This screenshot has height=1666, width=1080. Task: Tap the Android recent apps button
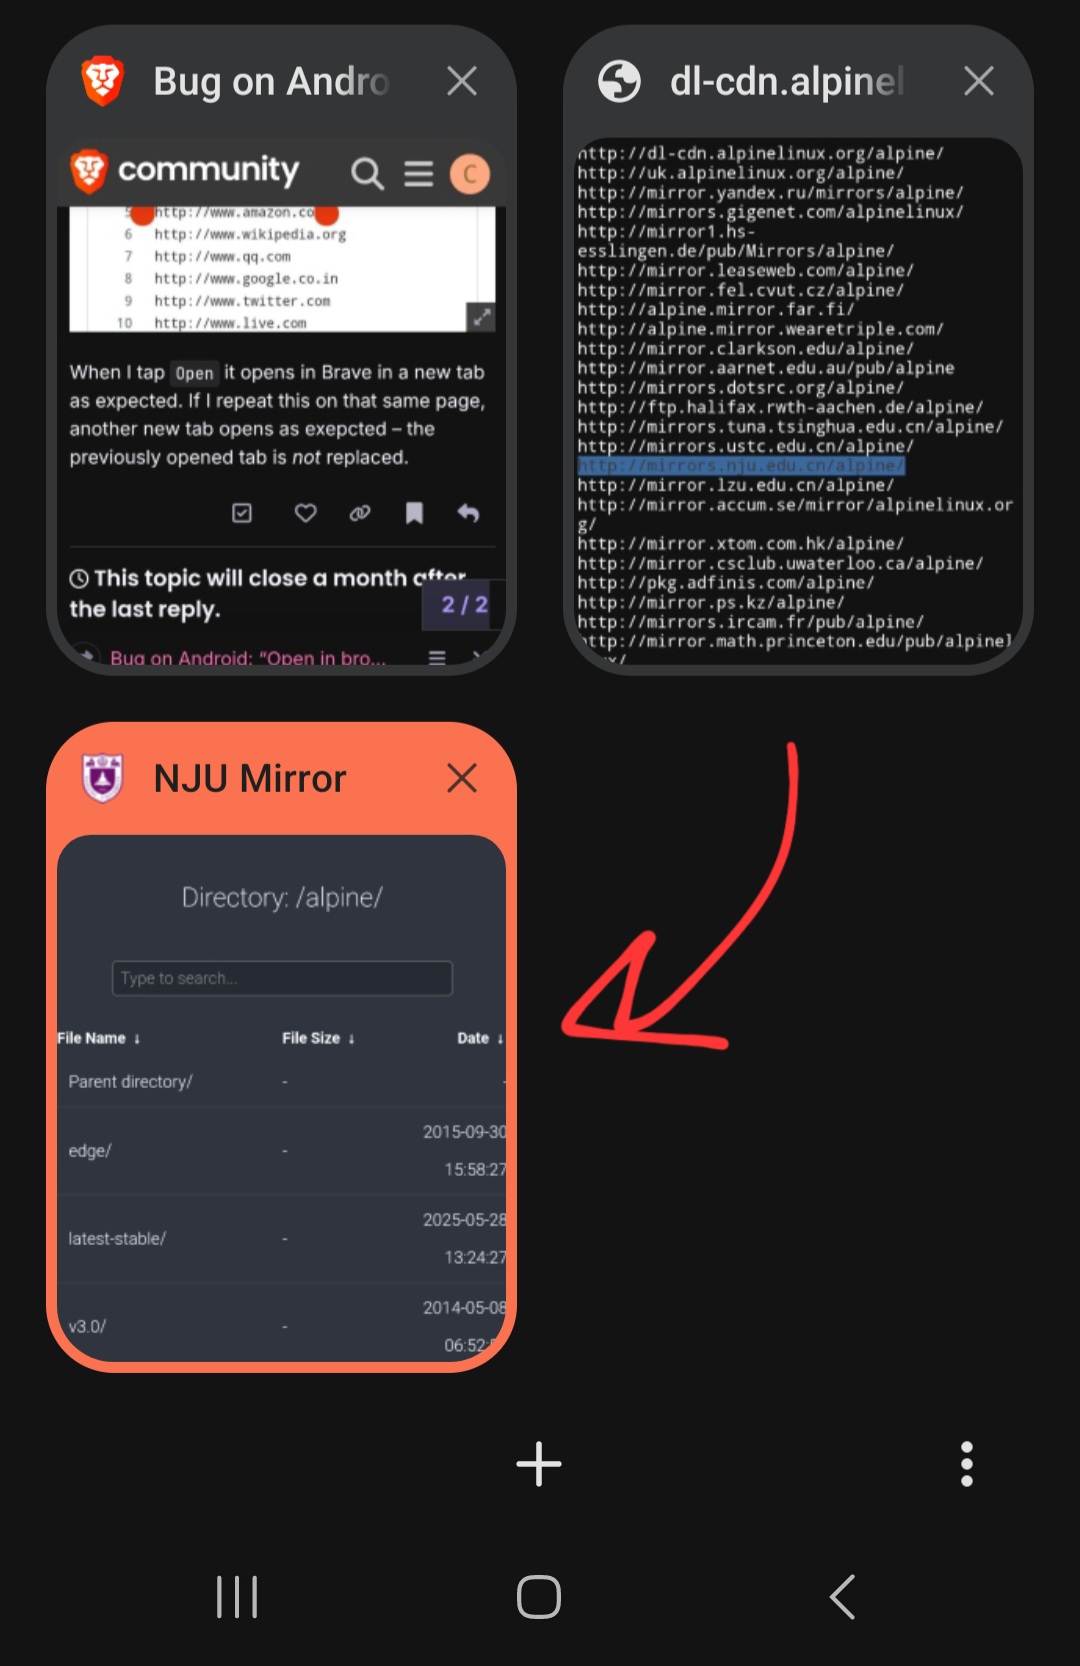pyautogui.click(x=237, y=1597)
